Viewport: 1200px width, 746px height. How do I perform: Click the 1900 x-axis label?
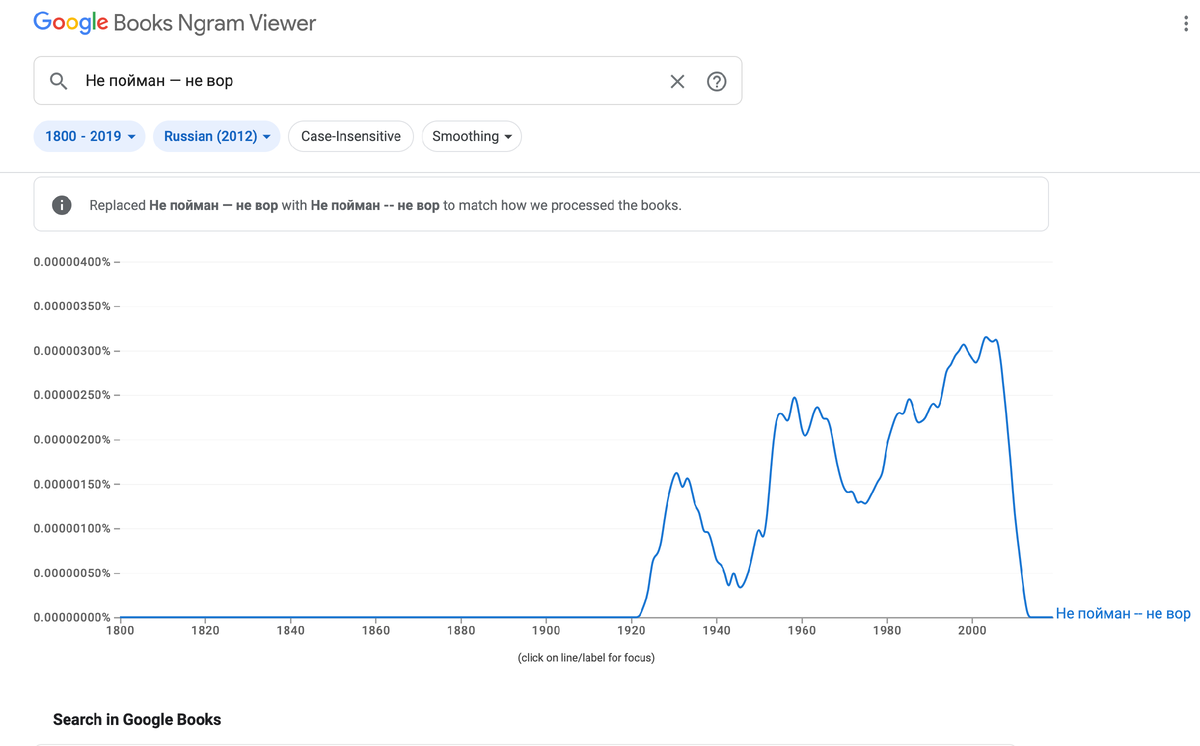pos(546,630)
